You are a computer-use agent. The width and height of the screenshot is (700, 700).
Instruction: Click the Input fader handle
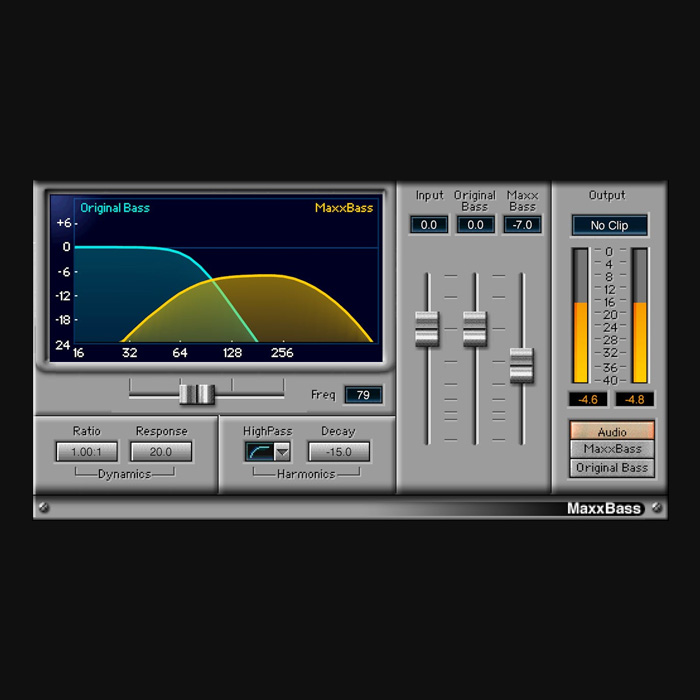click(427, 329)
